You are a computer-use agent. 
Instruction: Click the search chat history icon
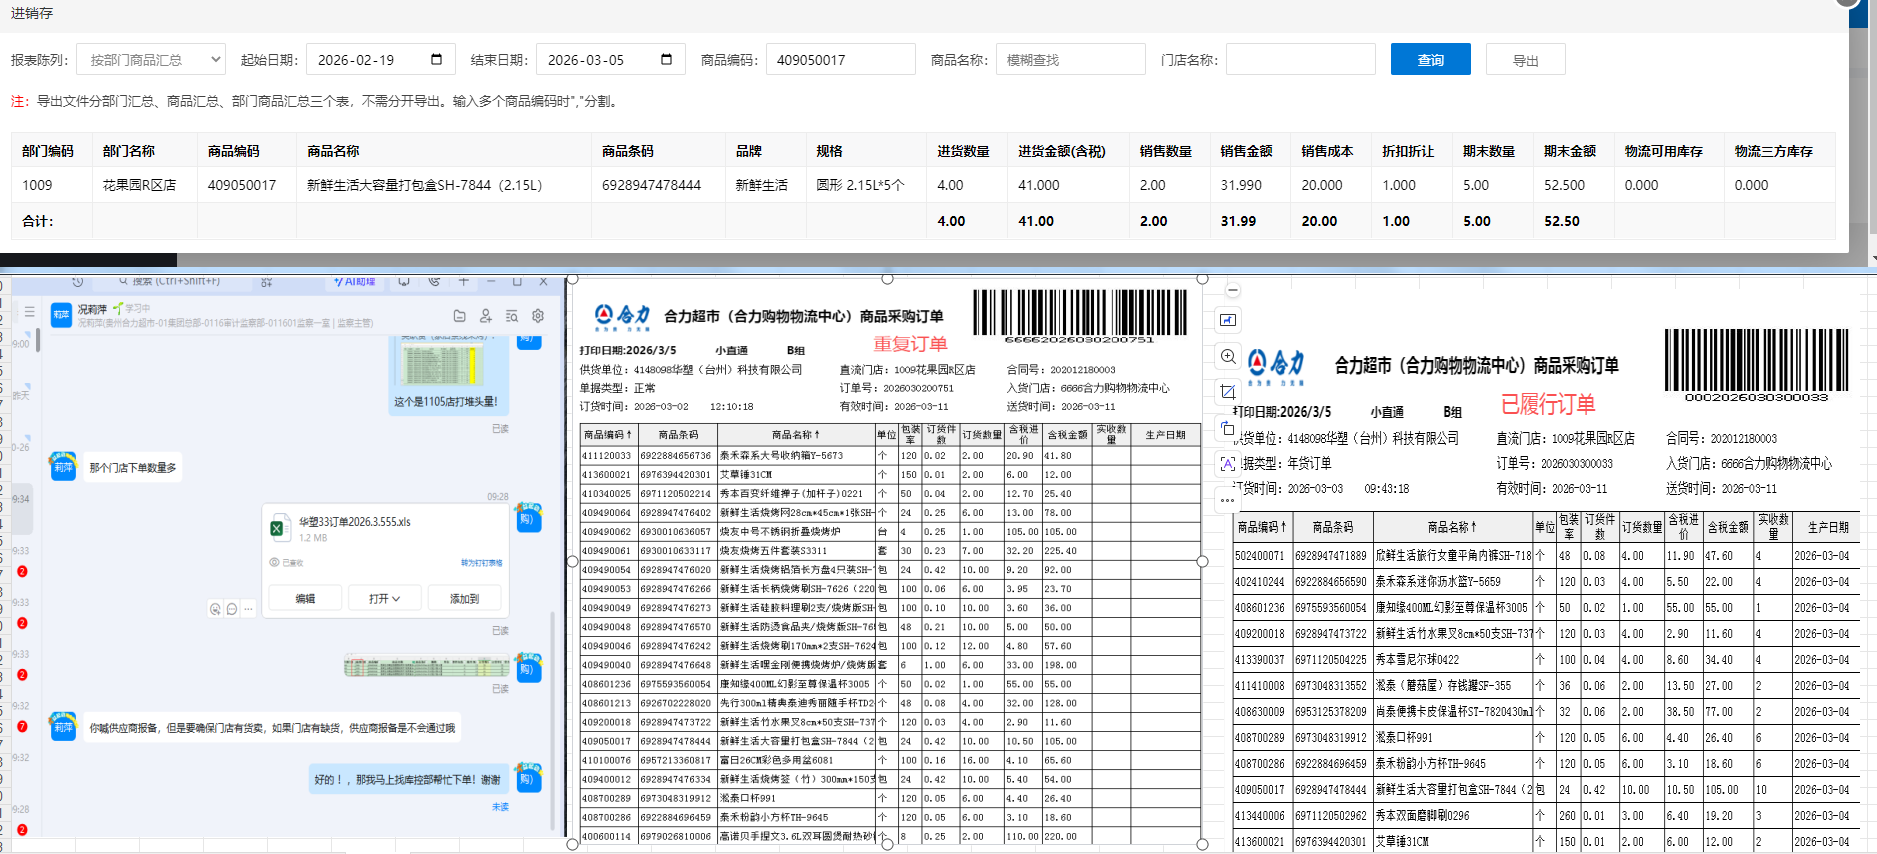point(512,316)
